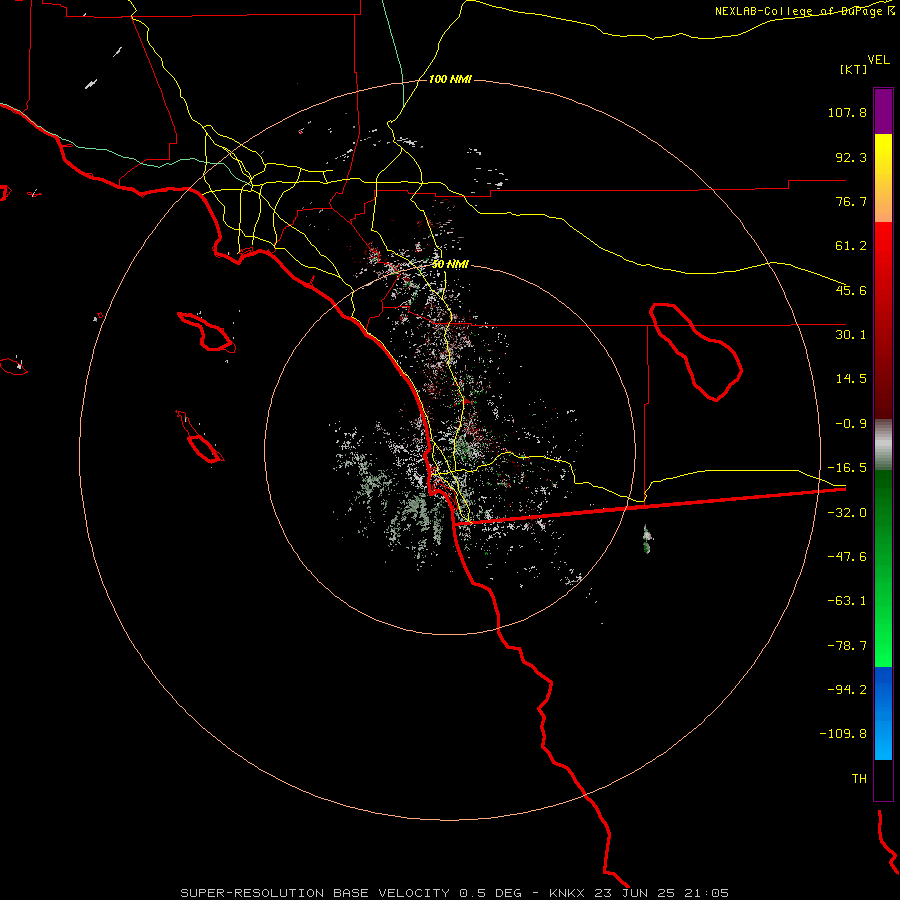Select the -16.5 legend value
The width and height of the screenshot is (900, 900).
click(847, 468)
